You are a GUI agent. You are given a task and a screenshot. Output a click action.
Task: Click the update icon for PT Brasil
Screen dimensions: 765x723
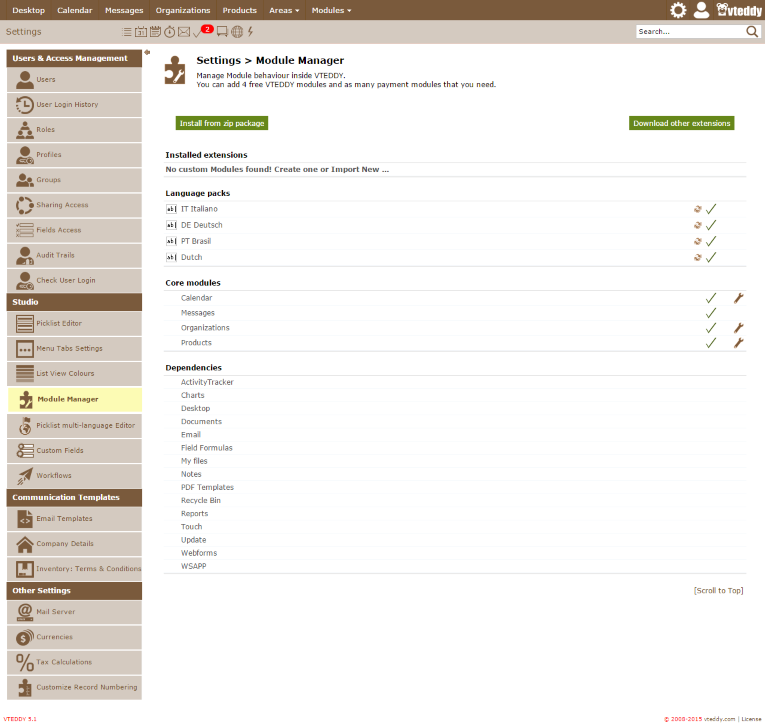(x=698, y=241)
